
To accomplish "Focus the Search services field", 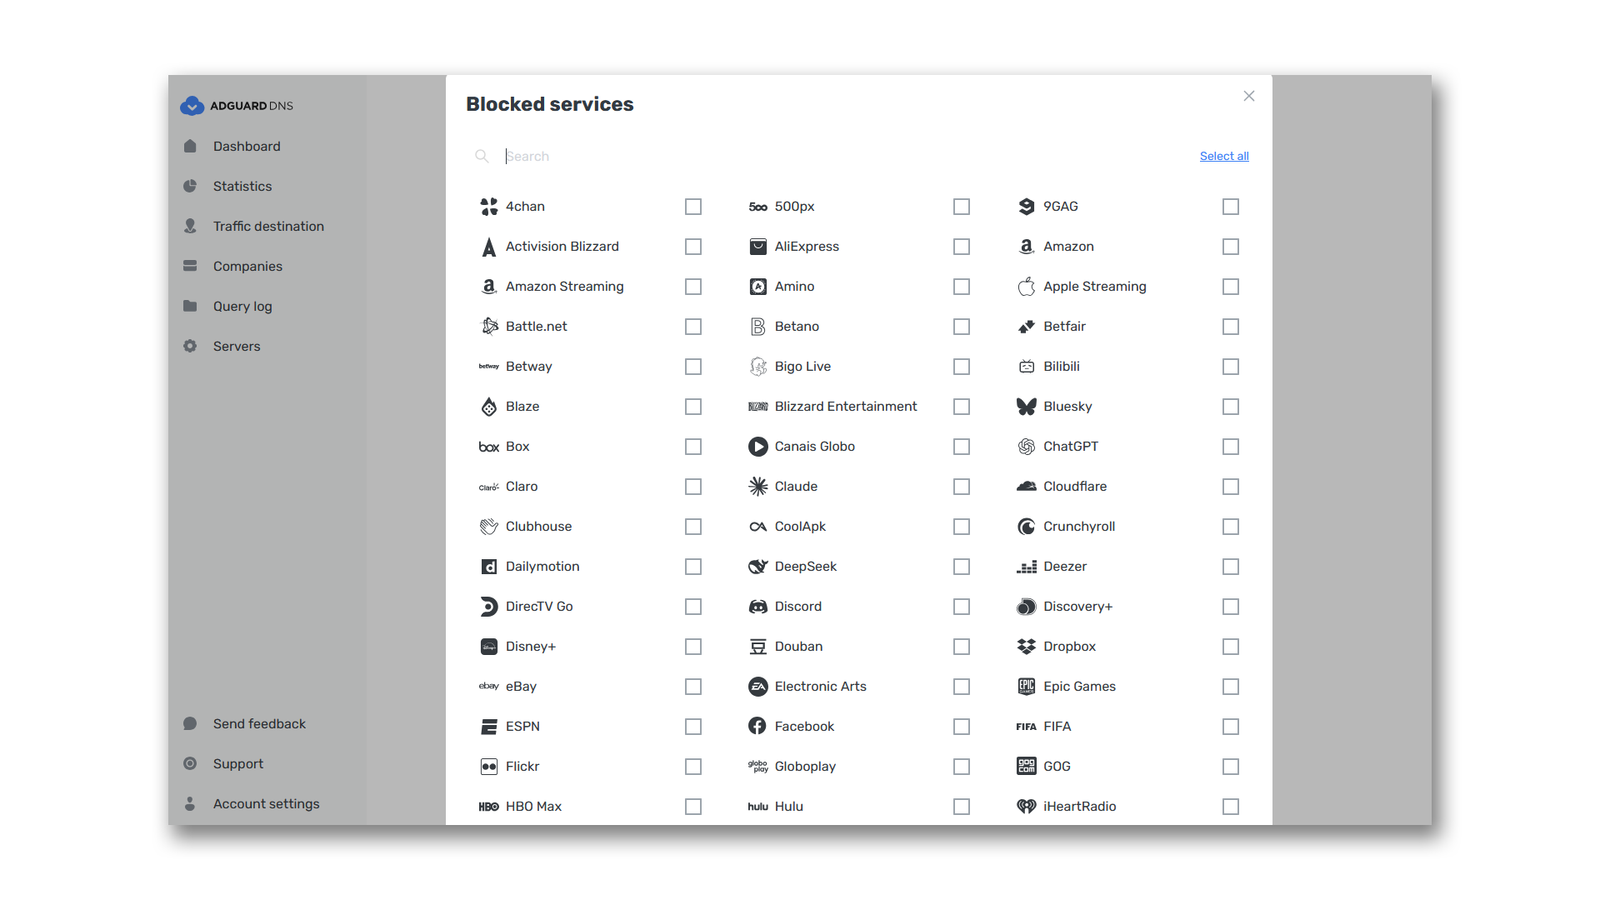I will [x=840, y=156].
